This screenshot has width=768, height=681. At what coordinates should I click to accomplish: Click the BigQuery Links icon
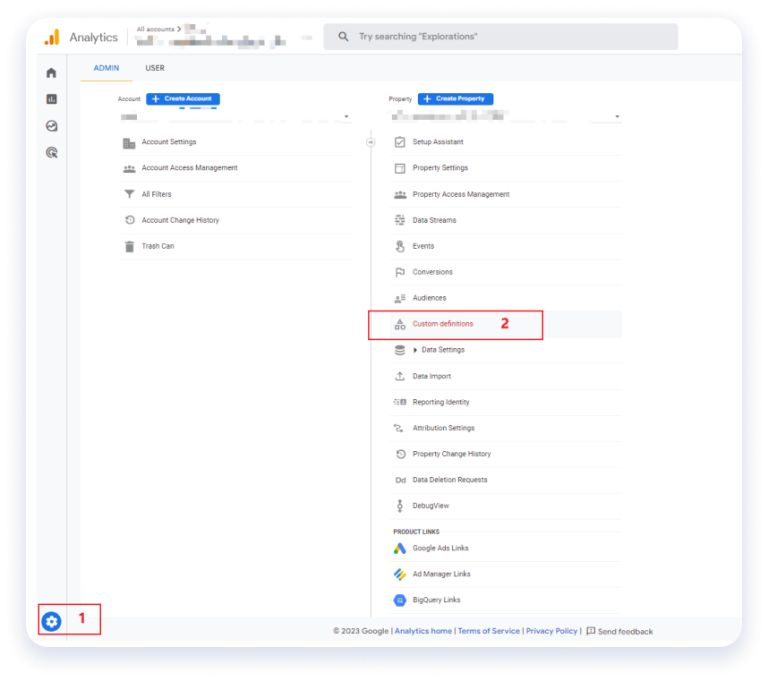pyautogui.click(x=400, y=600)
